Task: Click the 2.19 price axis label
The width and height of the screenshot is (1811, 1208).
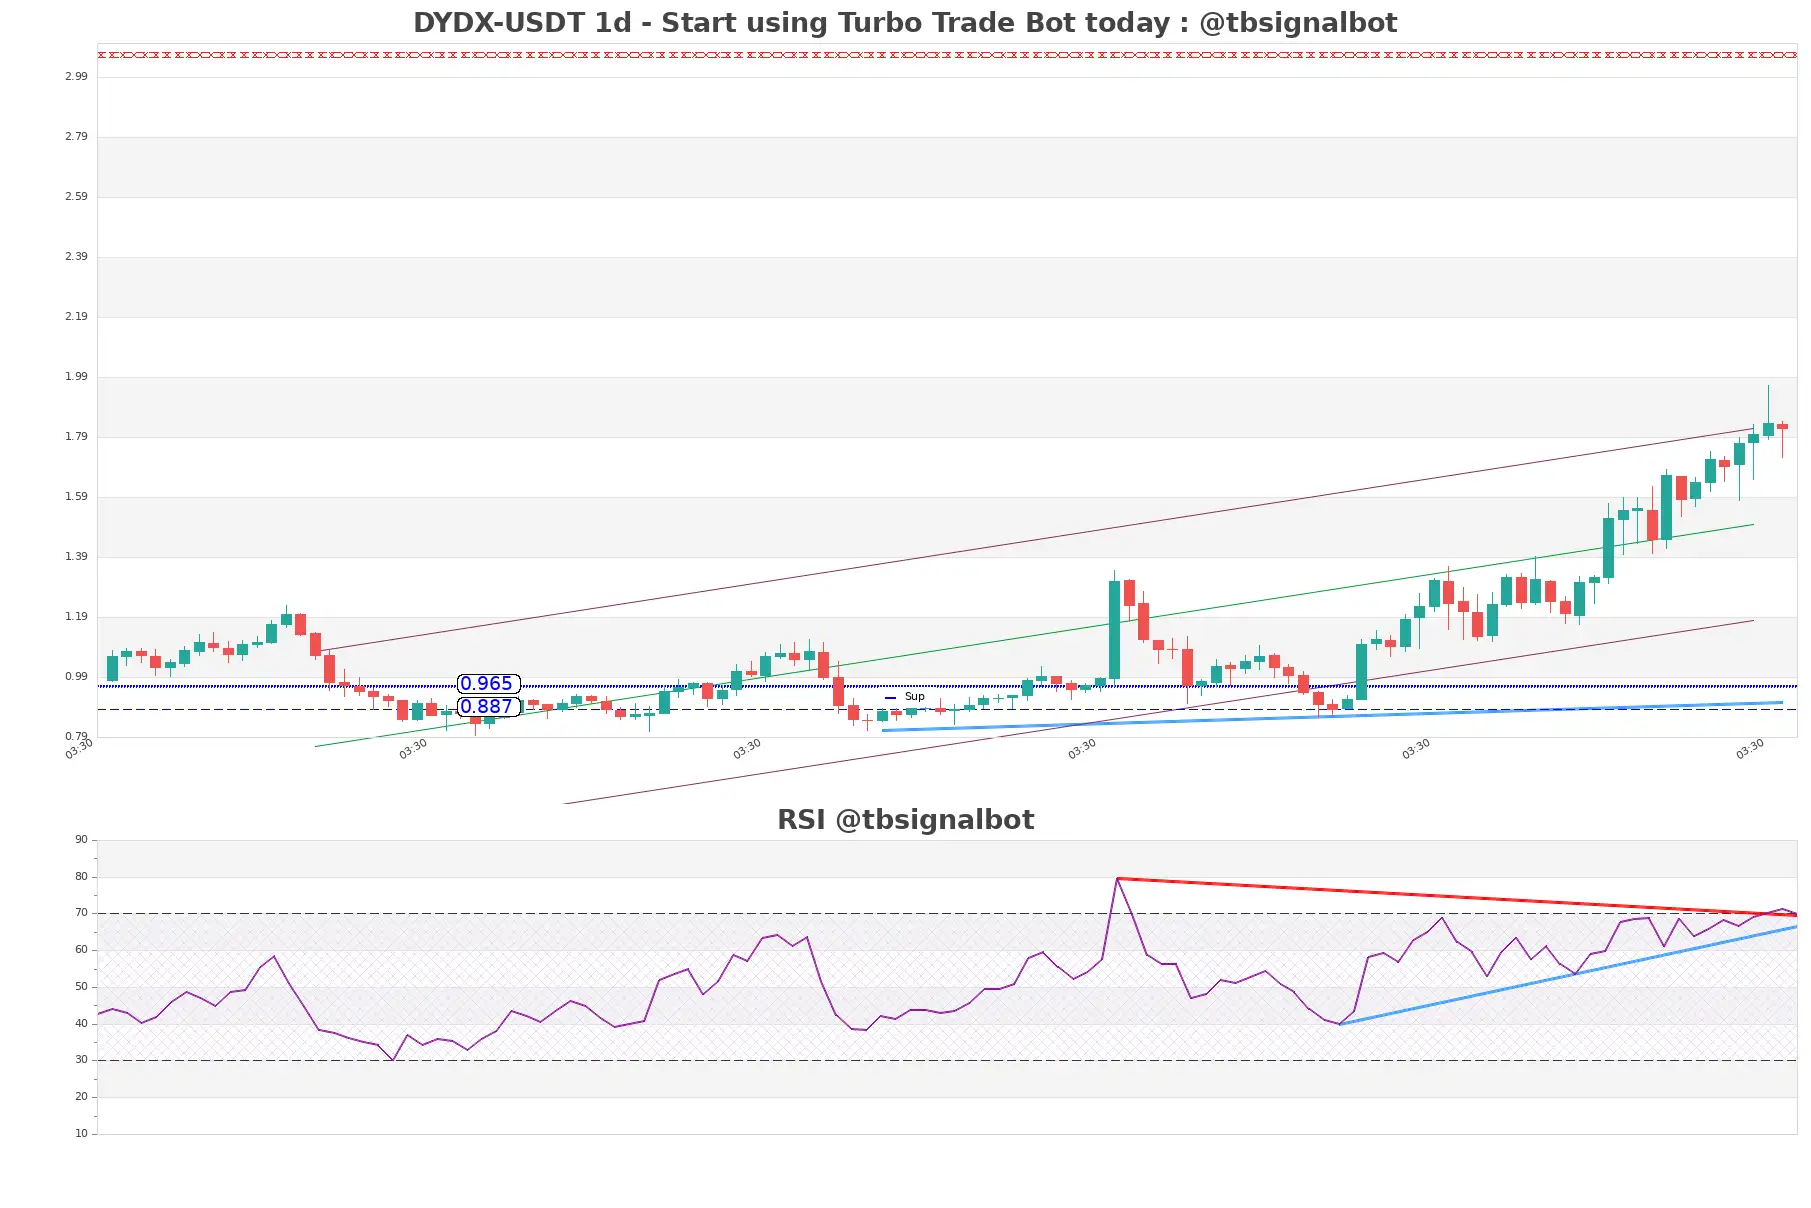Action: point(76,316)
